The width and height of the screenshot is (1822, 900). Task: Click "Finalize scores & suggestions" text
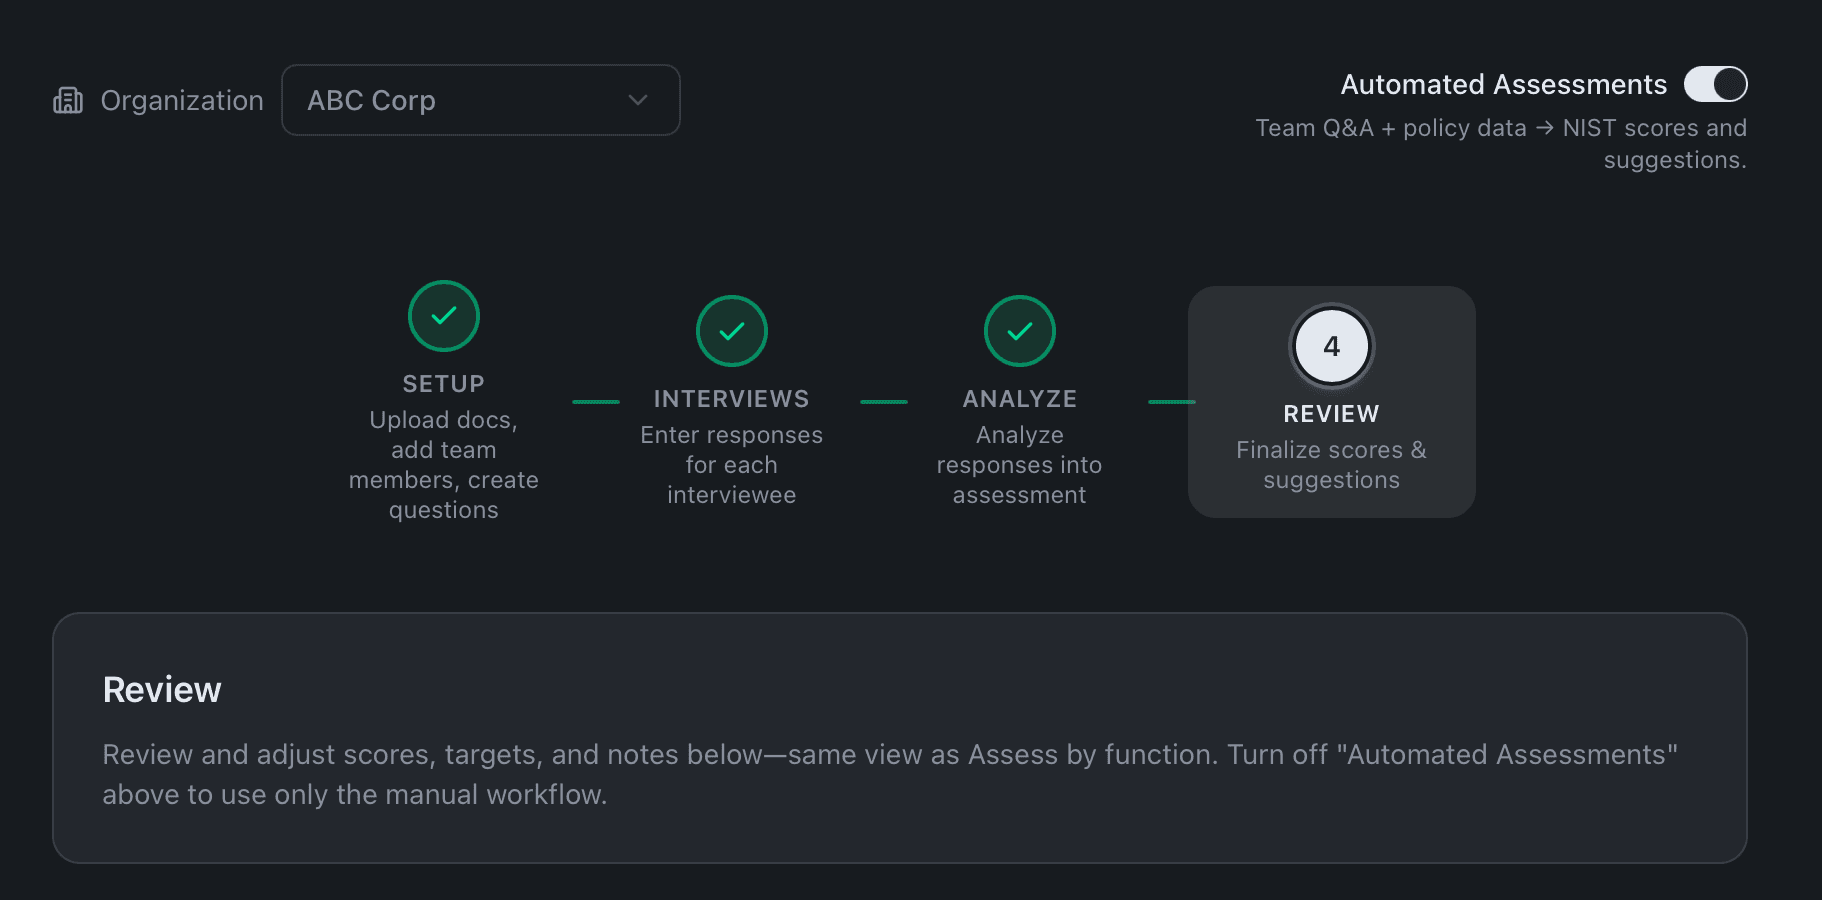(x=1331, y=465)
